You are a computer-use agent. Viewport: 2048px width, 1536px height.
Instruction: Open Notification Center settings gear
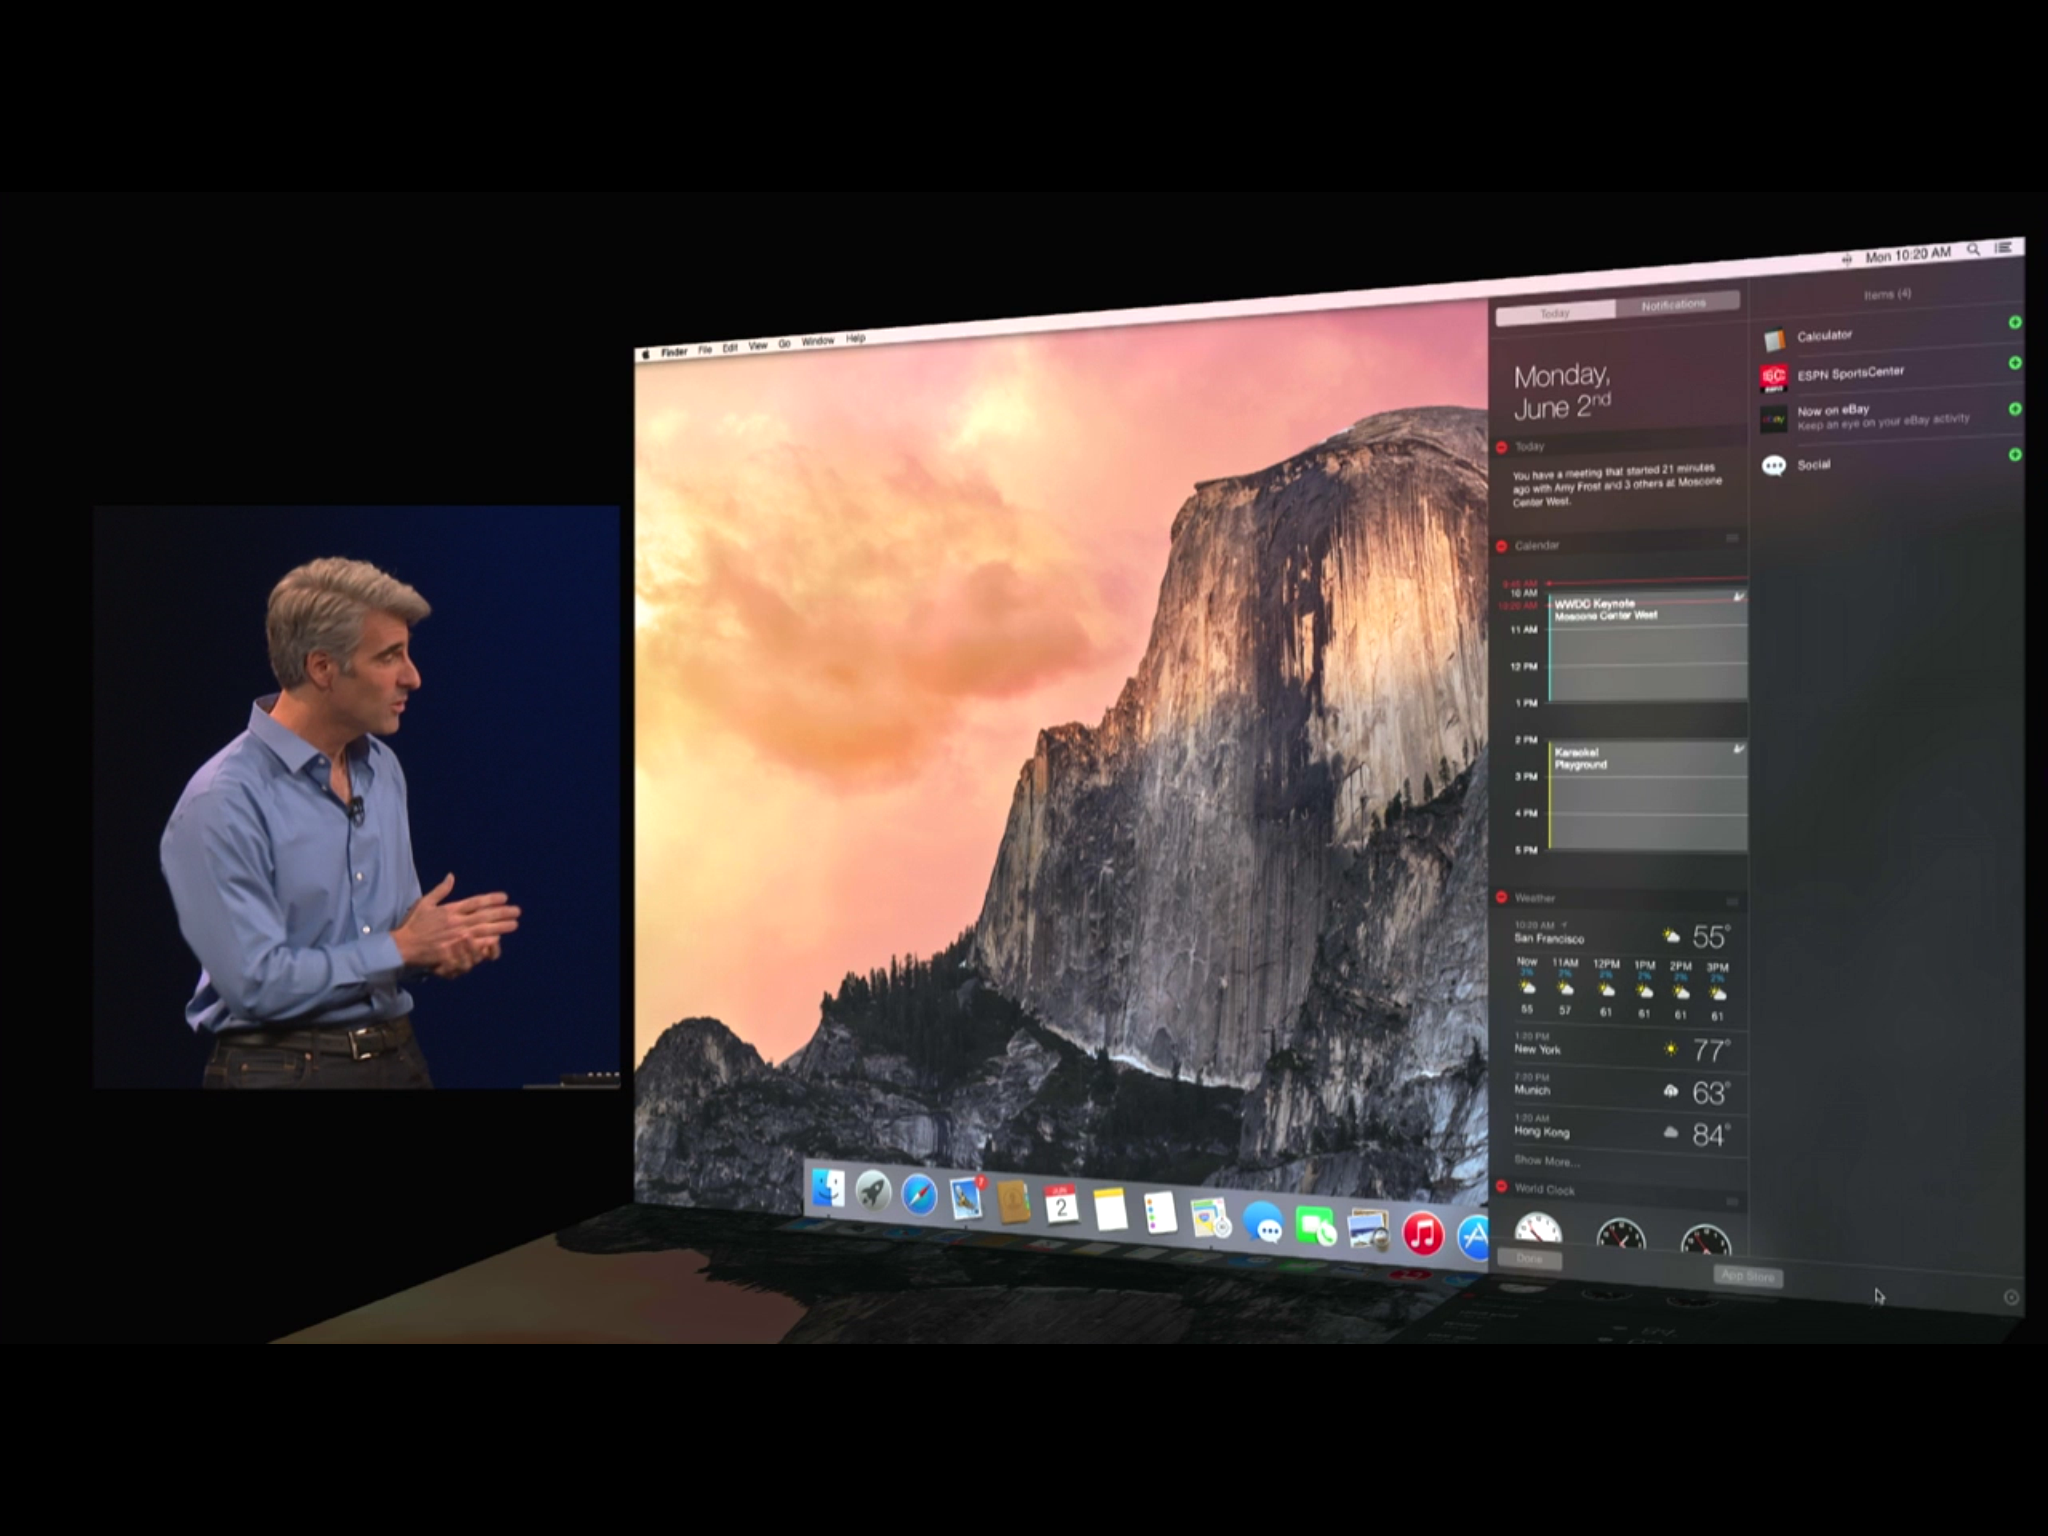(x=2011, y=1297)
